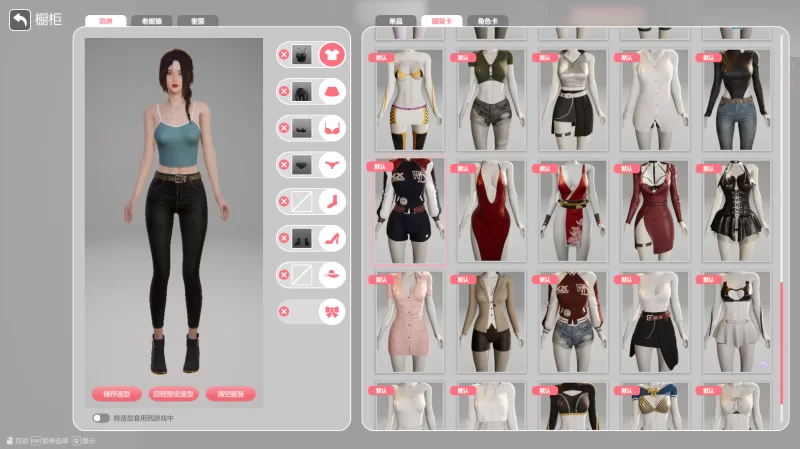Switch to the third character tab
This screenshot has height=449, width=800.
(197, 21)
